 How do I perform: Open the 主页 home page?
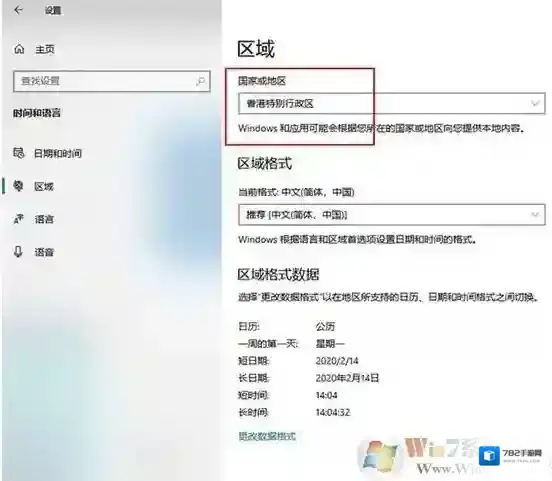(45, 49)
